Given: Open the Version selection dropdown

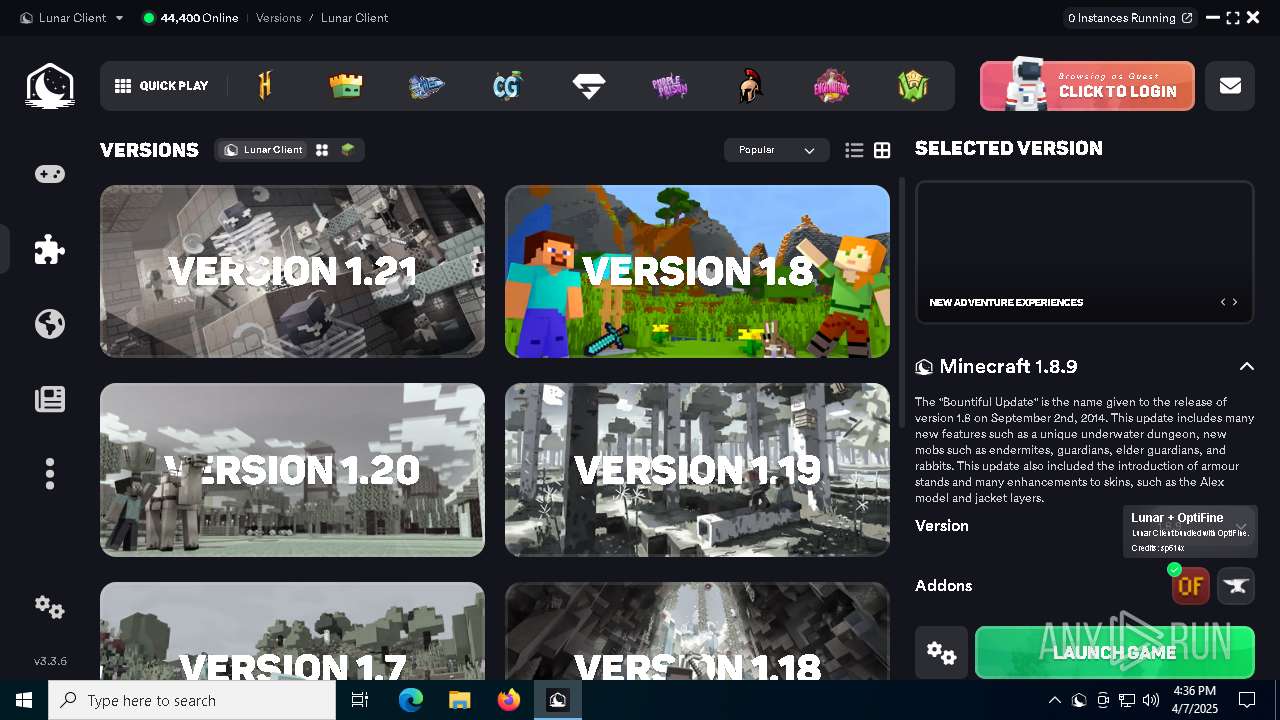Looking at the screenshot, I should click(1190, 526).
